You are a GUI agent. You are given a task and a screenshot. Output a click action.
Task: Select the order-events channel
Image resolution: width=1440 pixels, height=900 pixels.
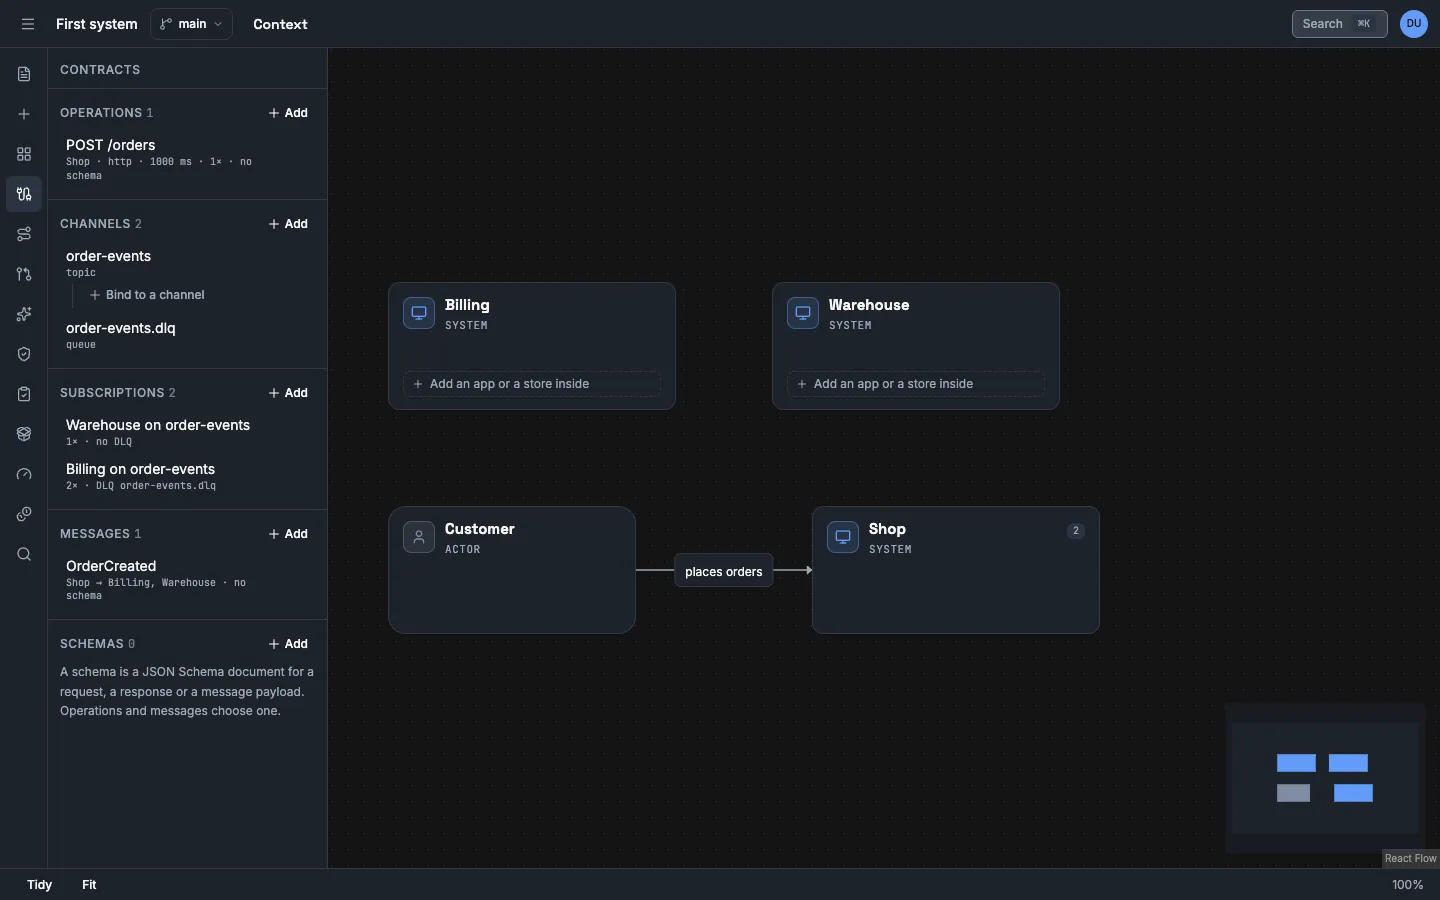(186, 263)
